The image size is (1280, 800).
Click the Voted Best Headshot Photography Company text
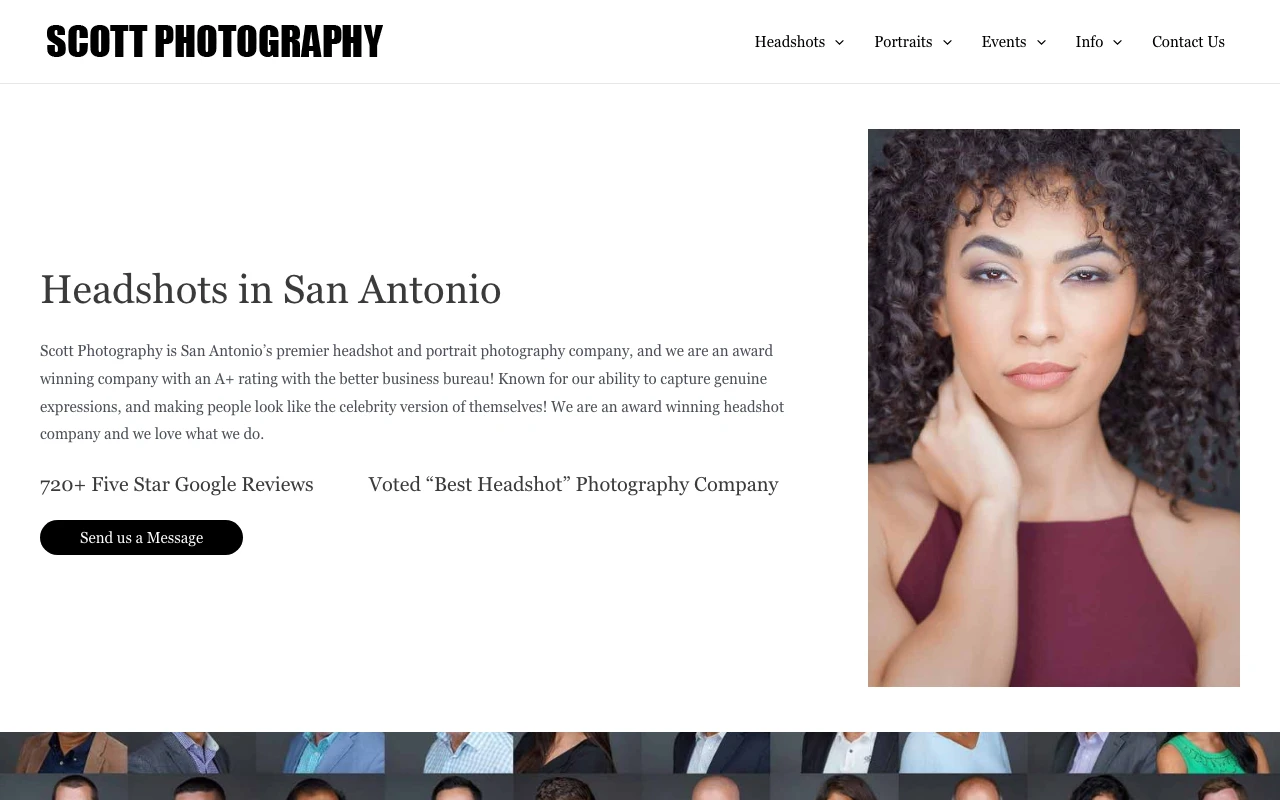(x=573, y=484)
